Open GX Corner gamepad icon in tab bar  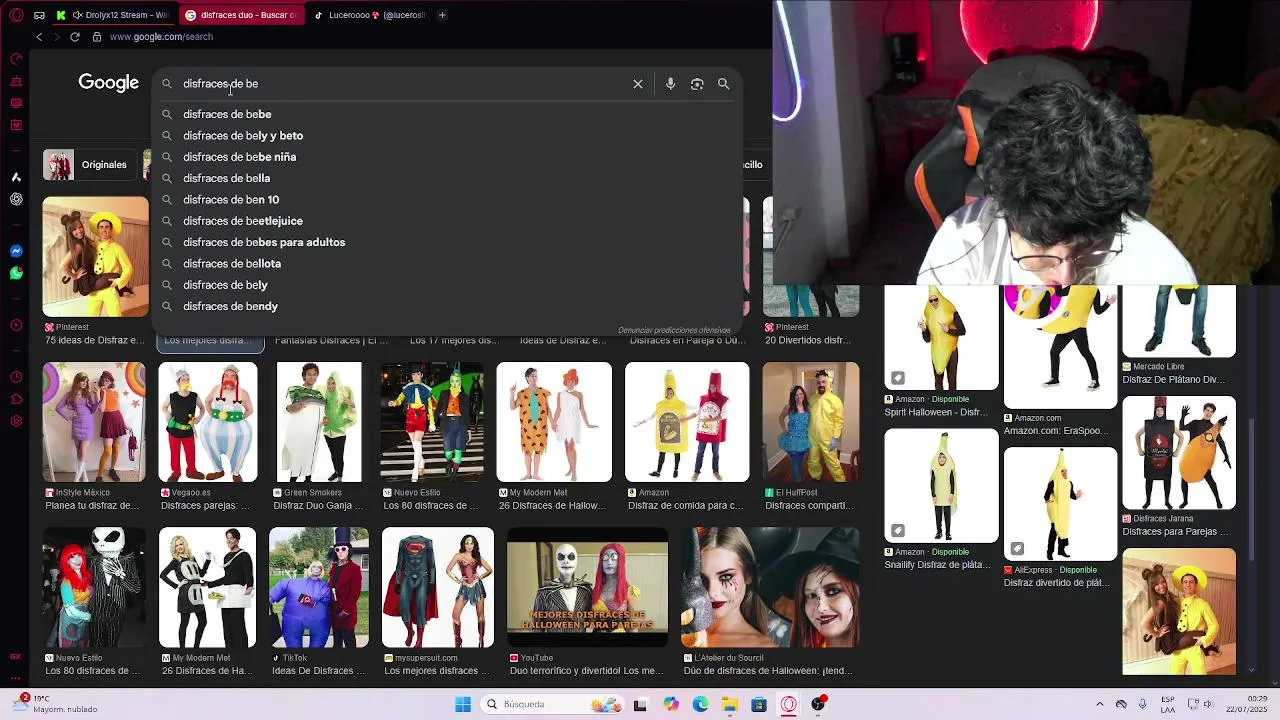point(39,15)
